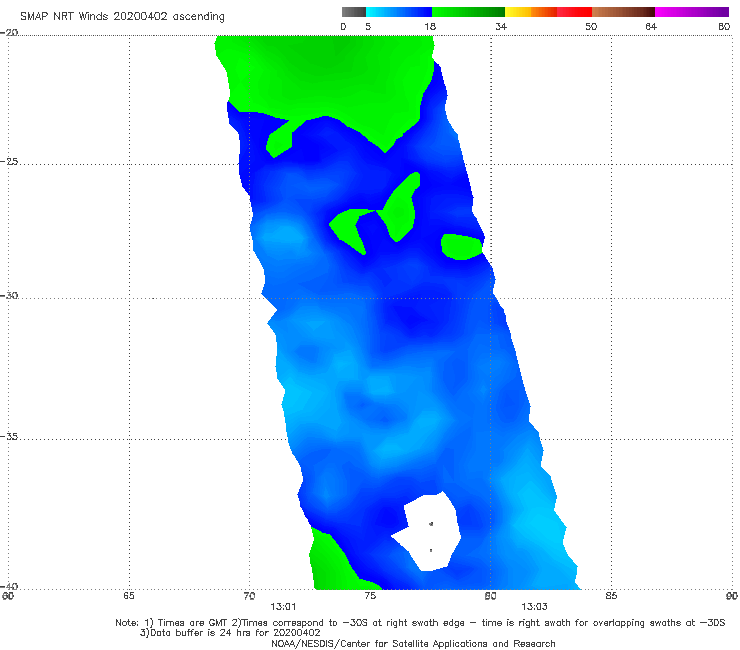This screenshot has height=650, width=740.
Task: Click the longitude axis label '75'
Action: click(370, 596)
